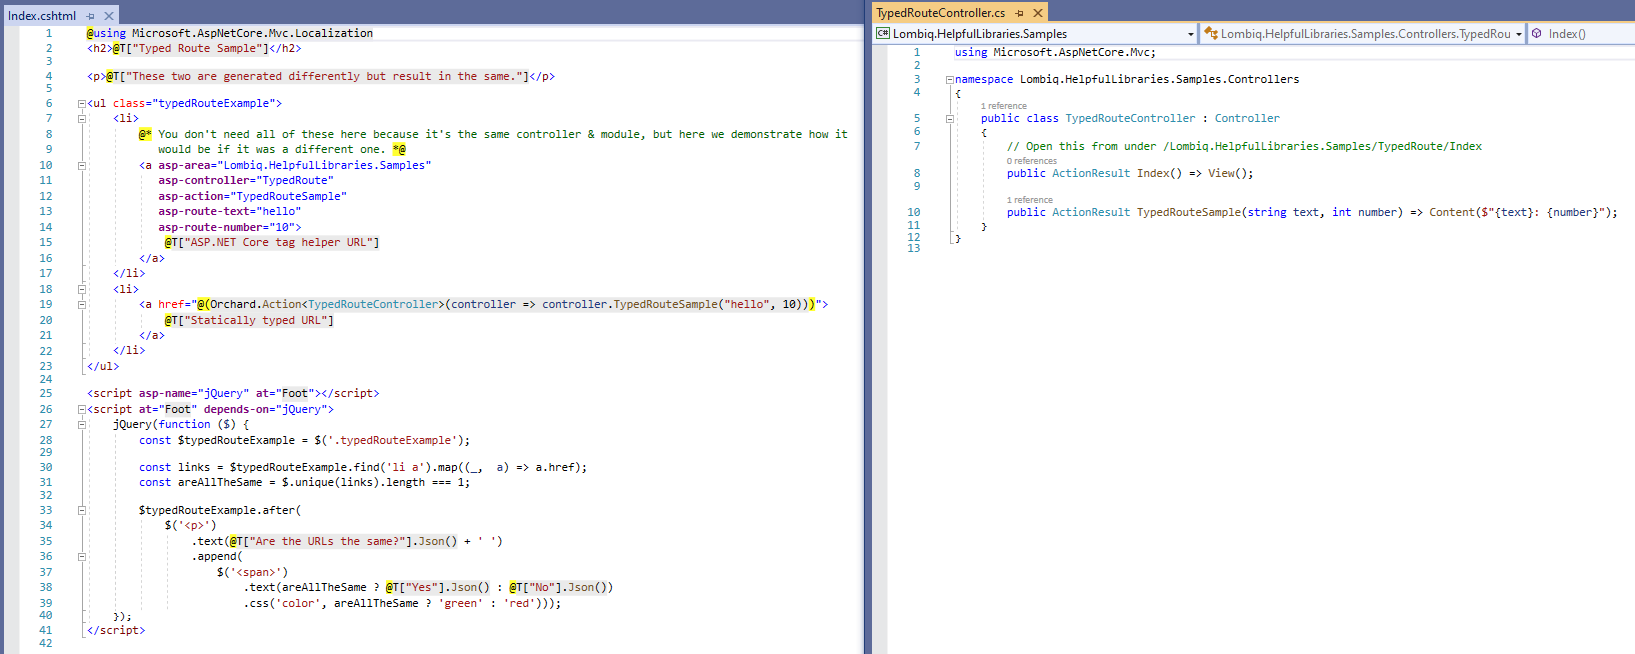
Task: Click the 'ASP.NET Core tag helper URL' string
Action: pyautogui.click(x=278, y=242)
